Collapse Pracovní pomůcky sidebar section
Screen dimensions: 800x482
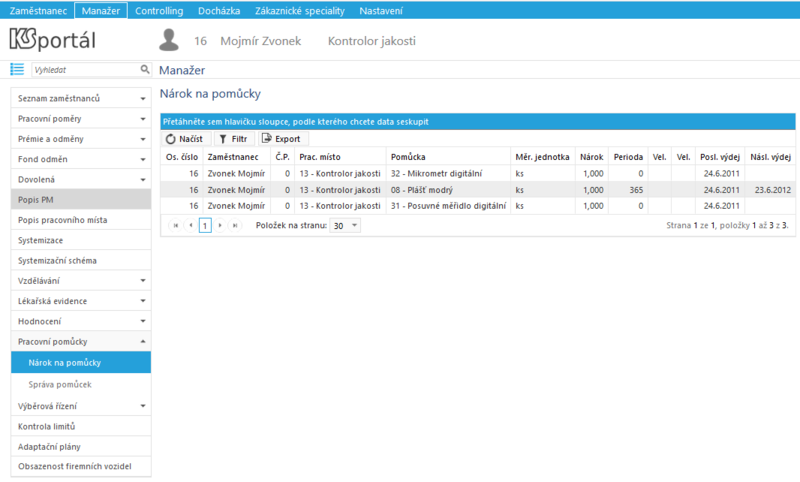point(81,341)
